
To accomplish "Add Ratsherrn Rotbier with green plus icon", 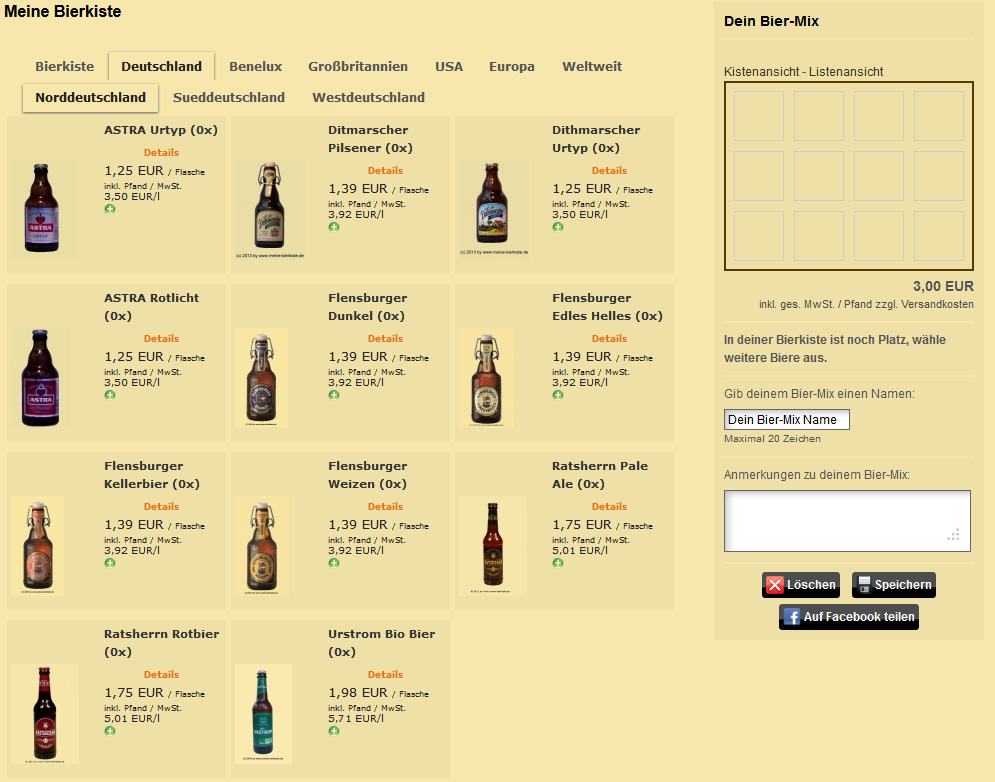I will (110, 731).
